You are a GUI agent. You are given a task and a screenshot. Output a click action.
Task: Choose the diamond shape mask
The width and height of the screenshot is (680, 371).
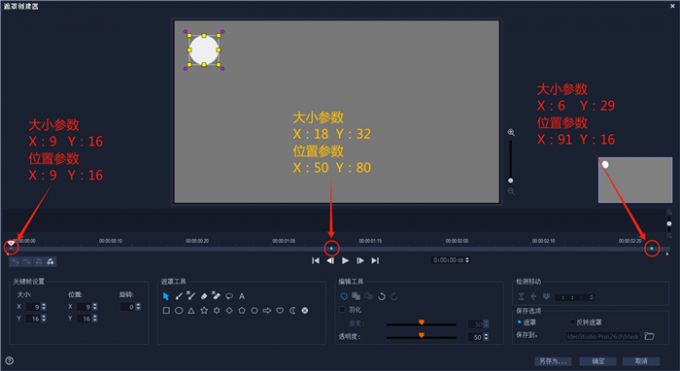[x=229, y=311]
